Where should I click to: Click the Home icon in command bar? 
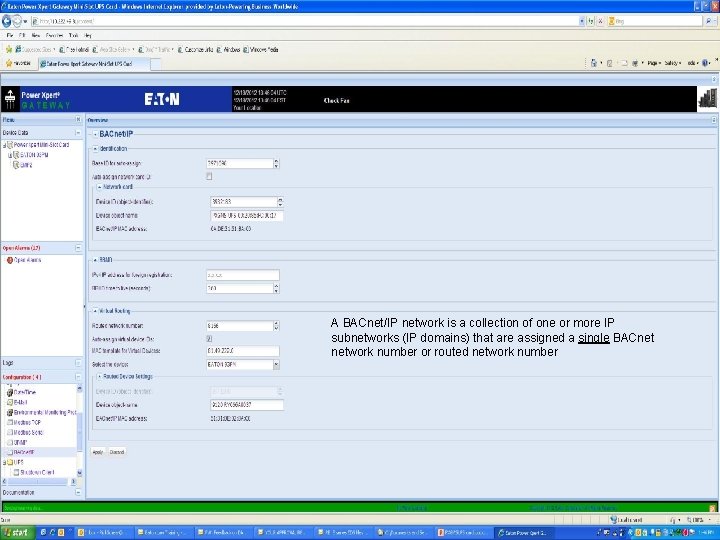[x=594, y=63]
